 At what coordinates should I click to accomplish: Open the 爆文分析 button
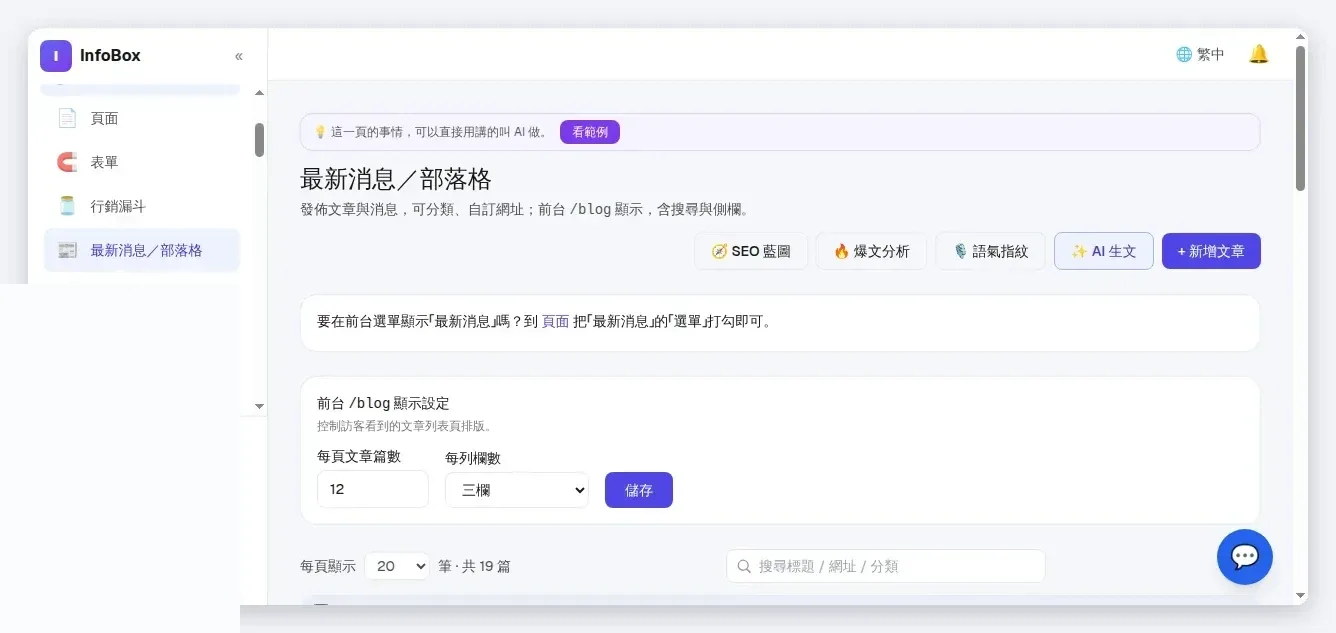pos(871,251)
